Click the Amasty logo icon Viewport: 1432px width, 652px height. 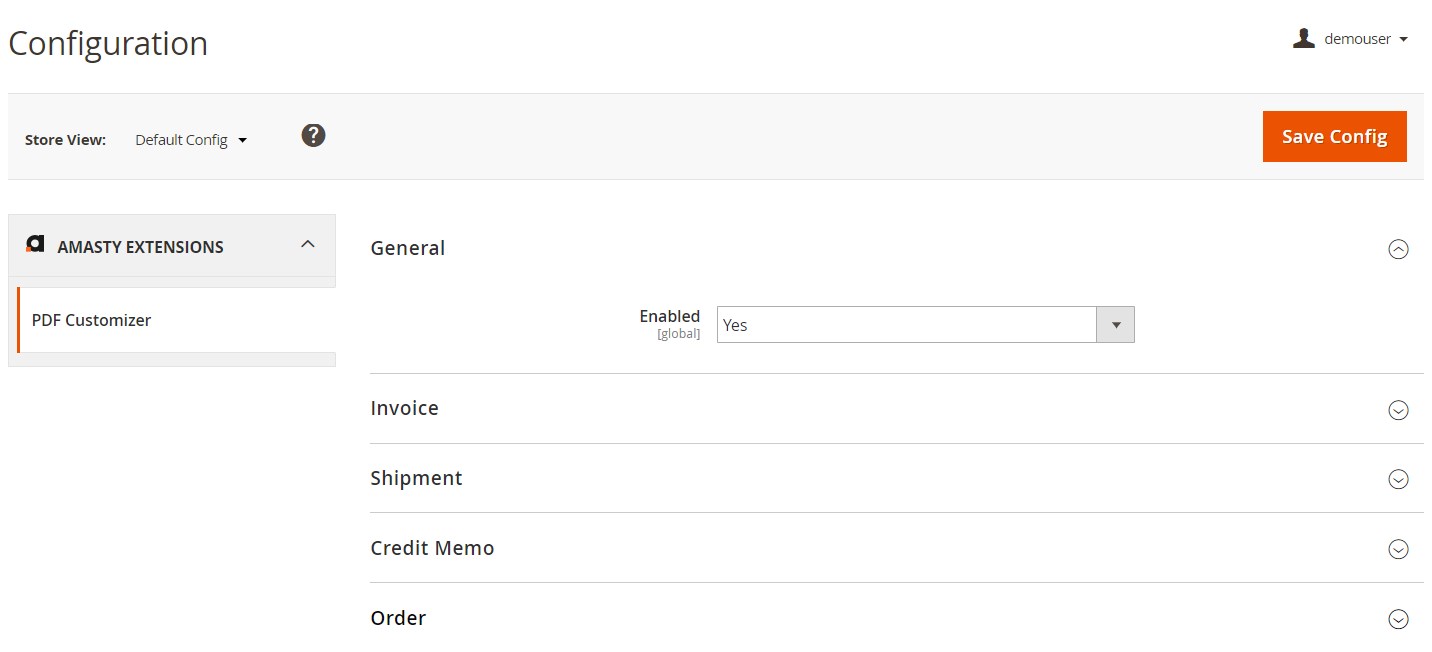(x=35, y=245)
